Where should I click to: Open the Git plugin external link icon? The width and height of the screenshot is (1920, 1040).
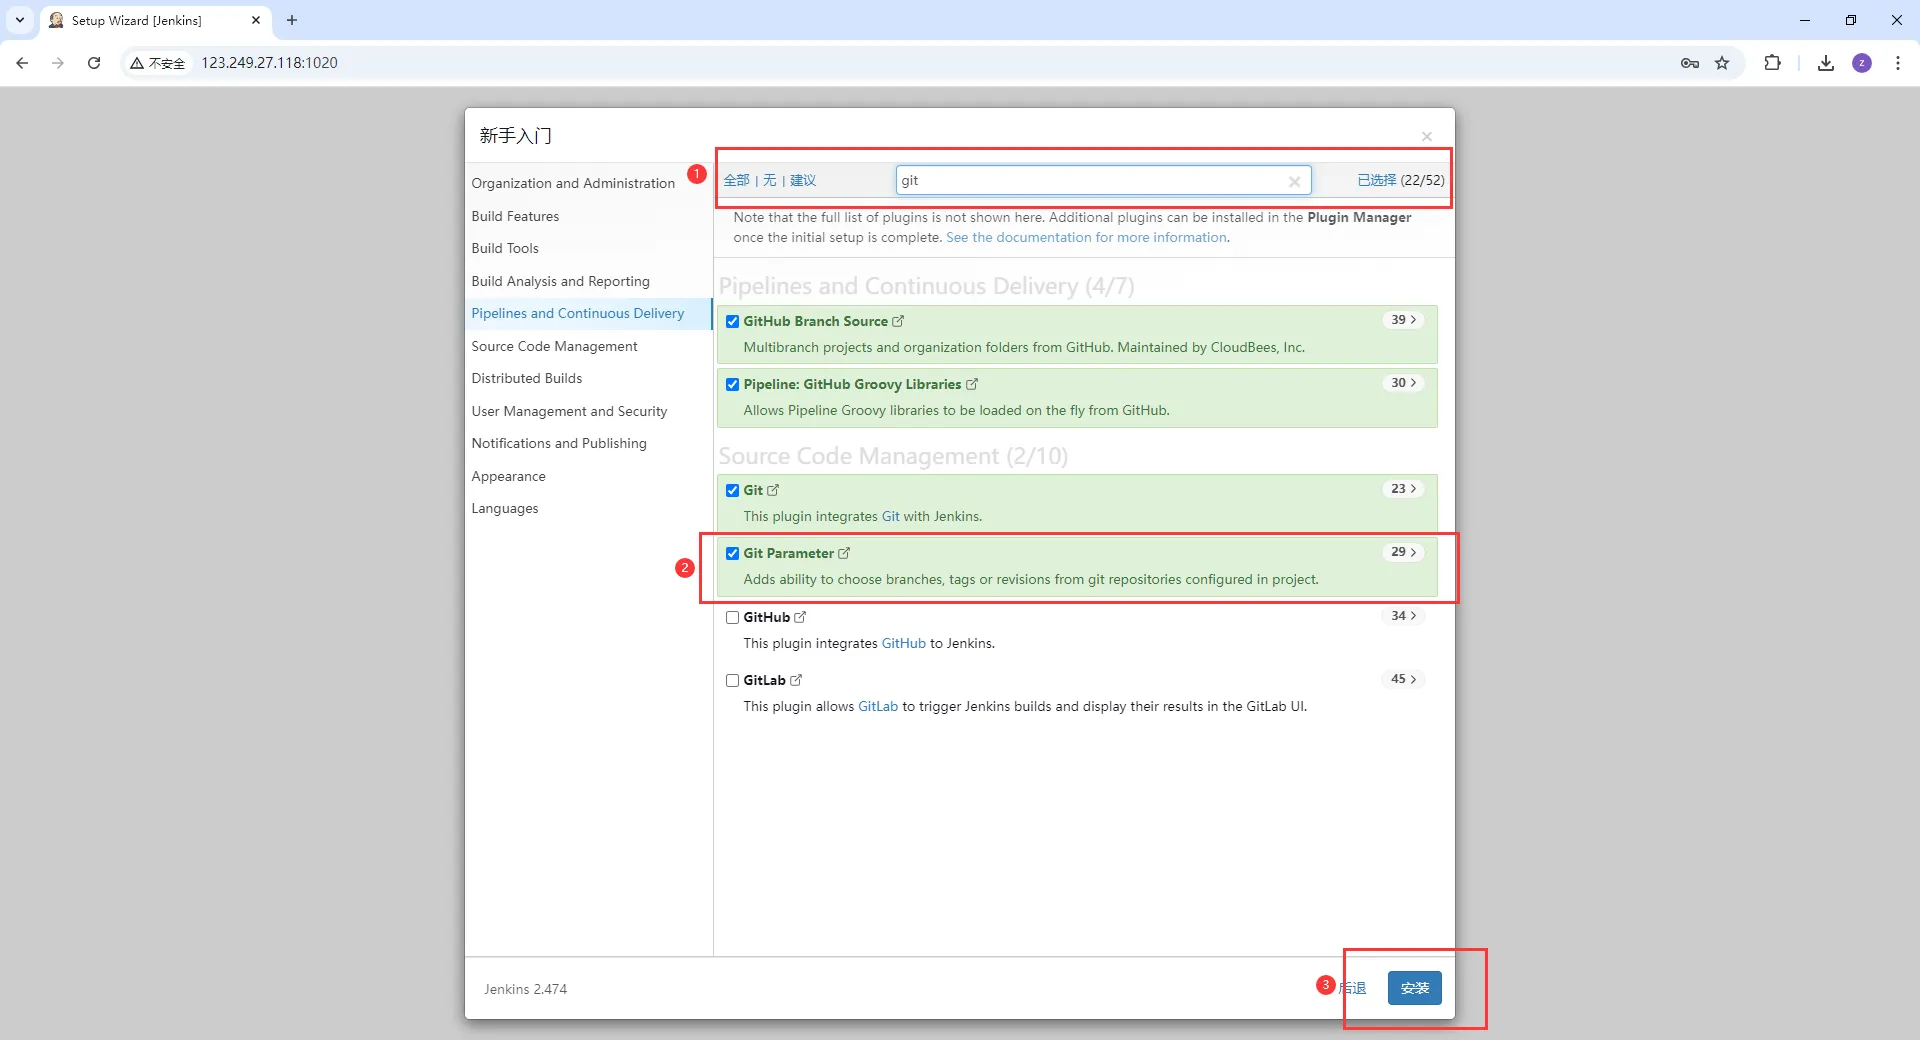point(773,490)
